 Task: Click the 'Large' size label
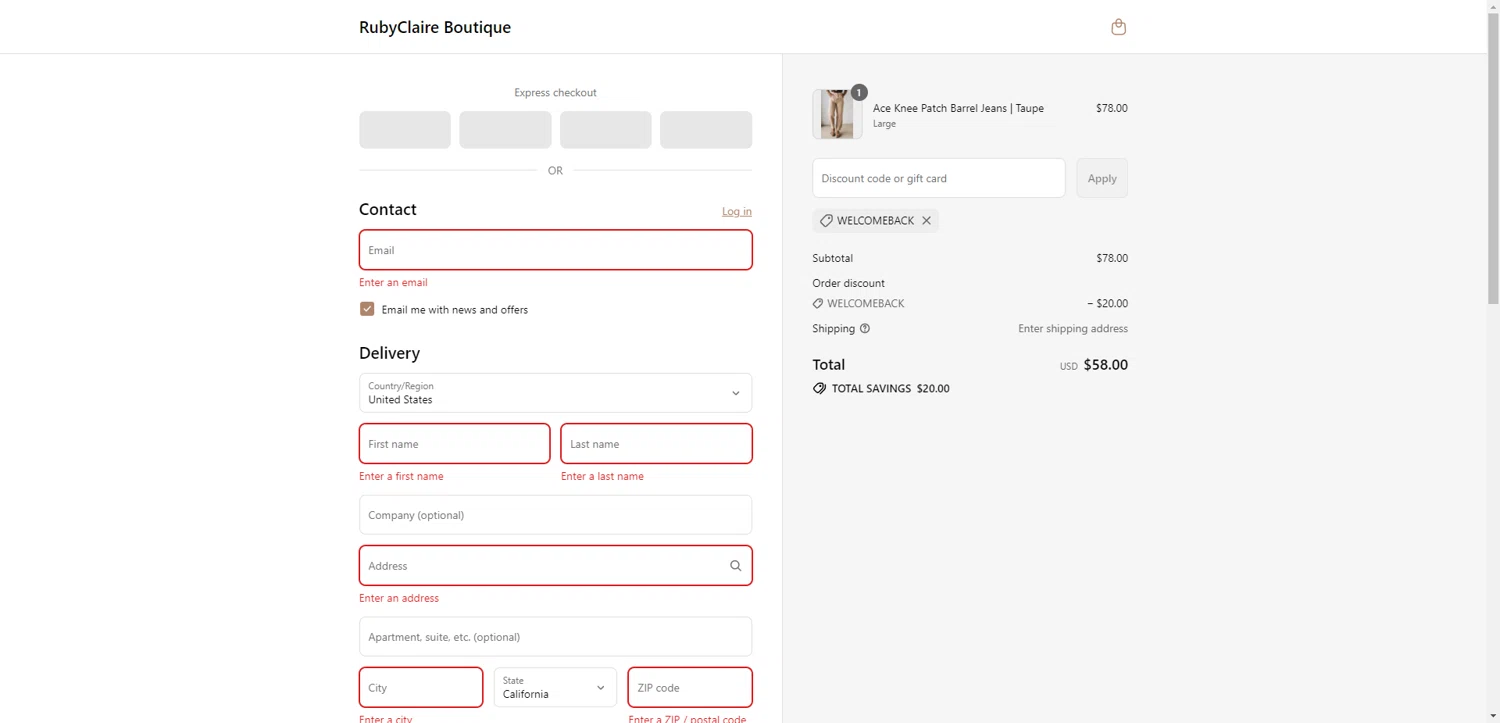click(884, 124)
